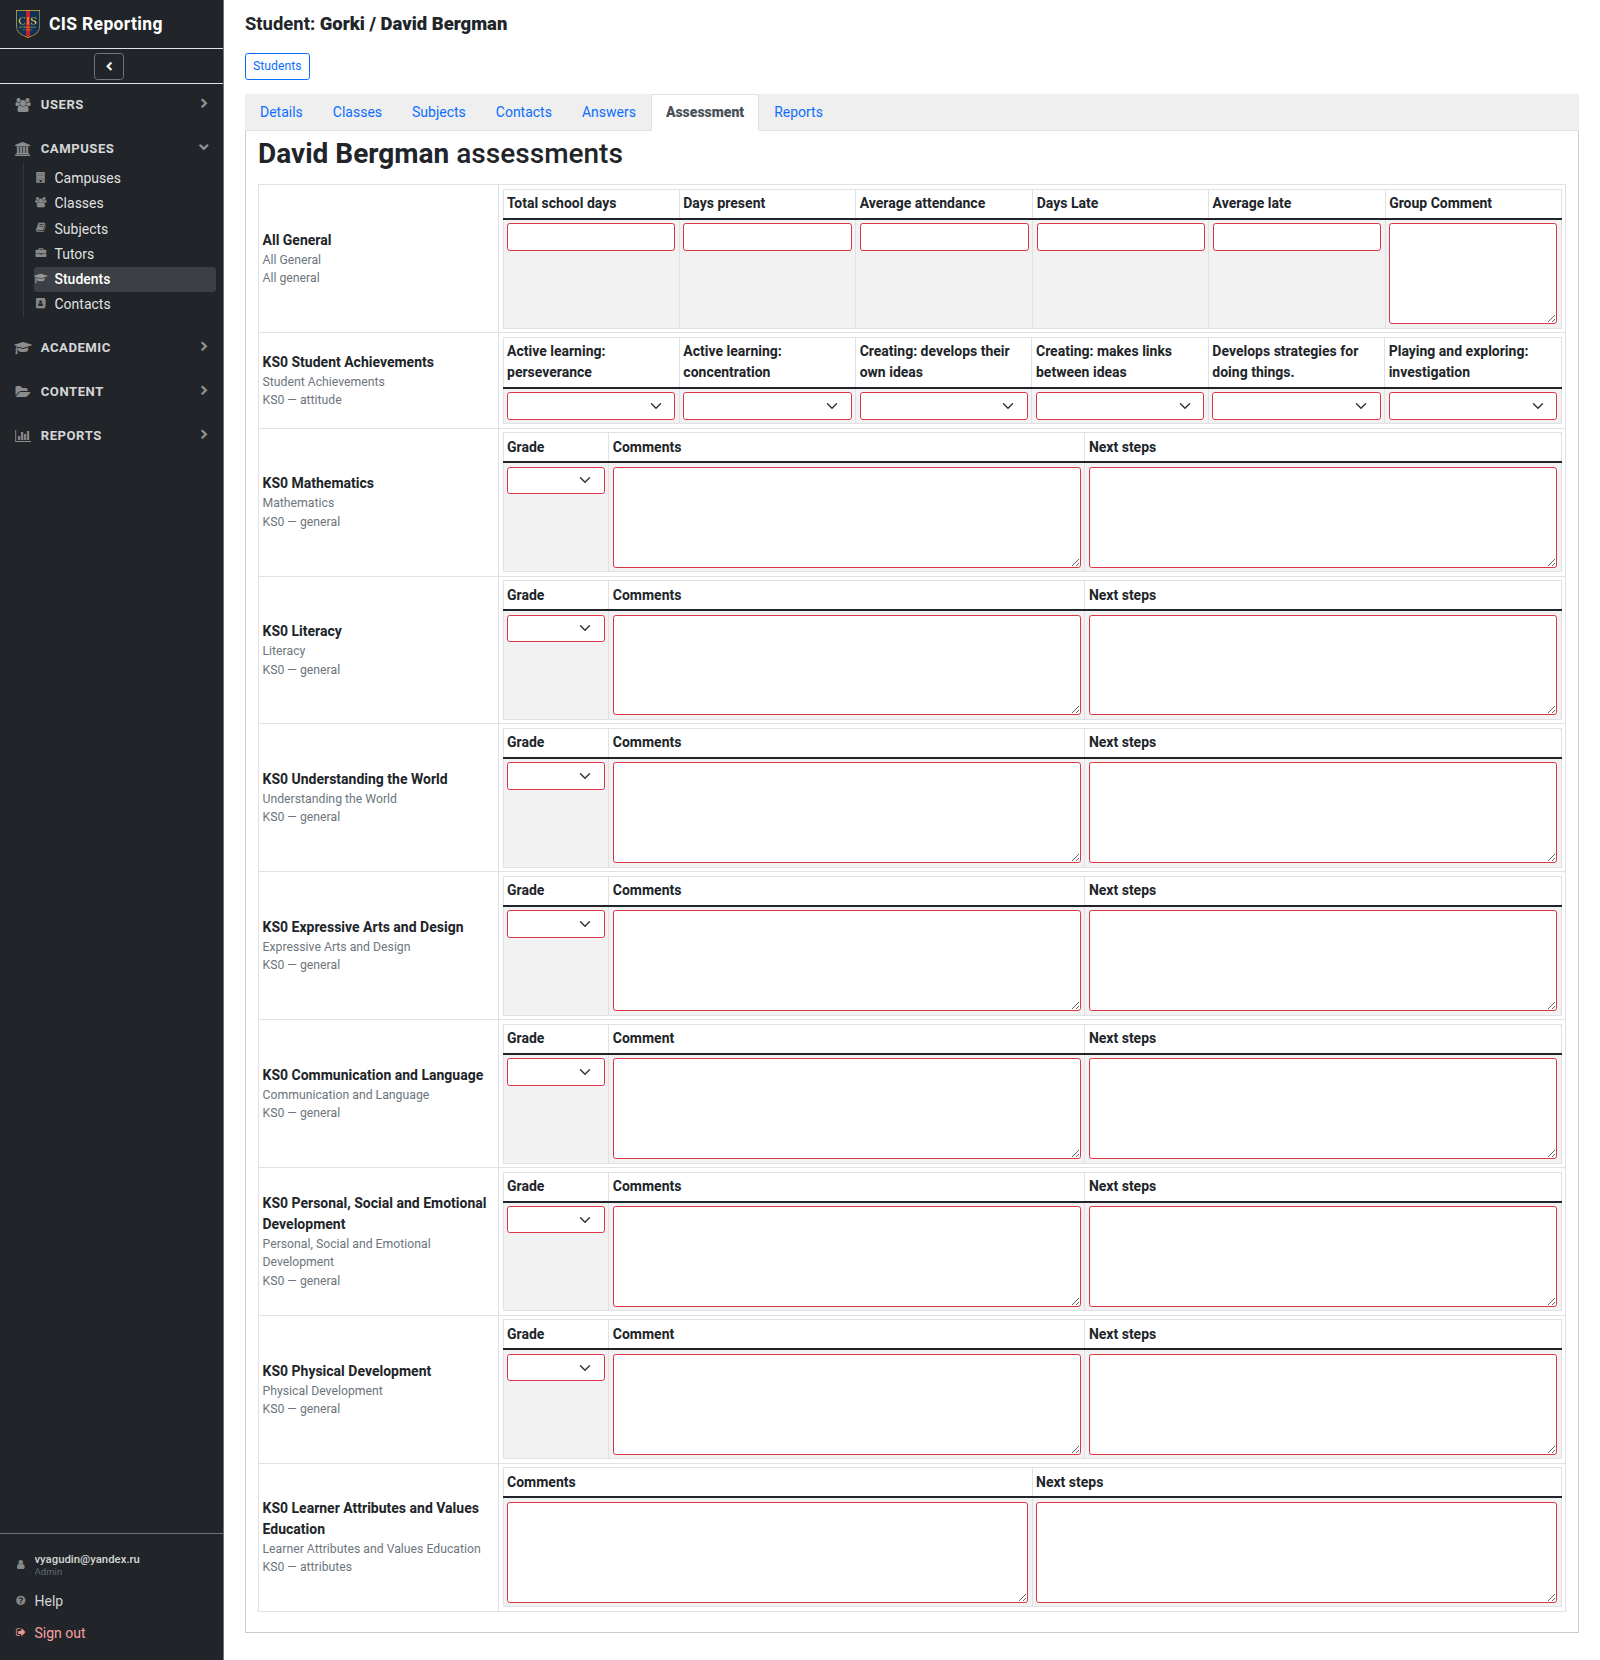
Task: Click the Learner Attributes Comments text area
Action: click(x=767, y=1552)
